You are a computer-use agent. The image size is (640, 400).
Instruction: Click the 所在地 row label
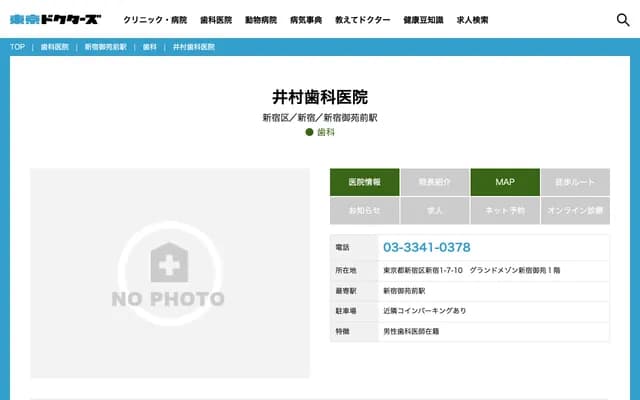click(346, 270)
